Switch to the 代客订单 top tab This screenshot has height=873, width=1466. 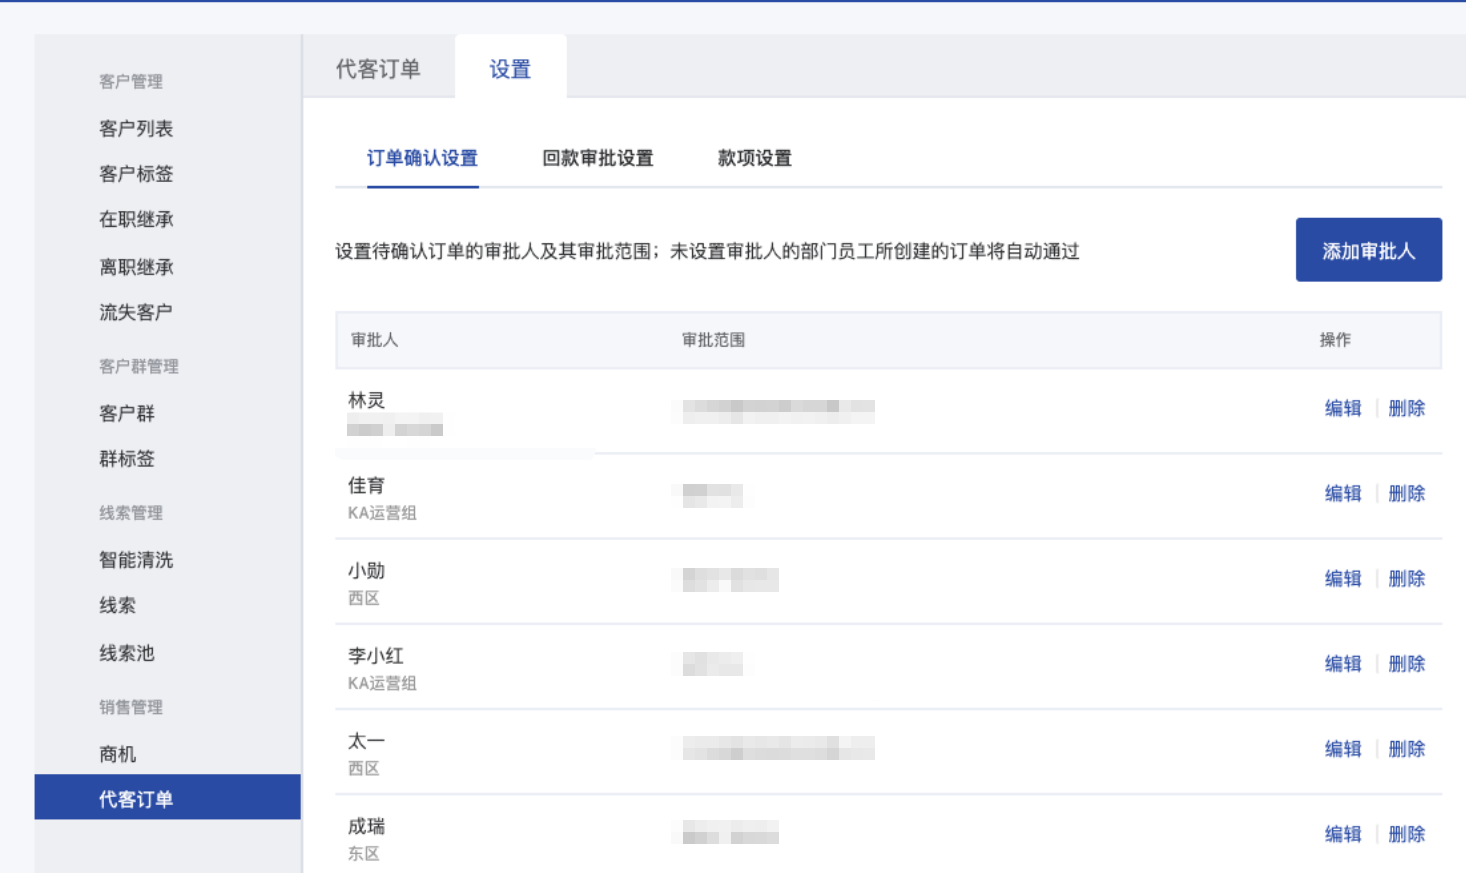(x=378, y=69)
